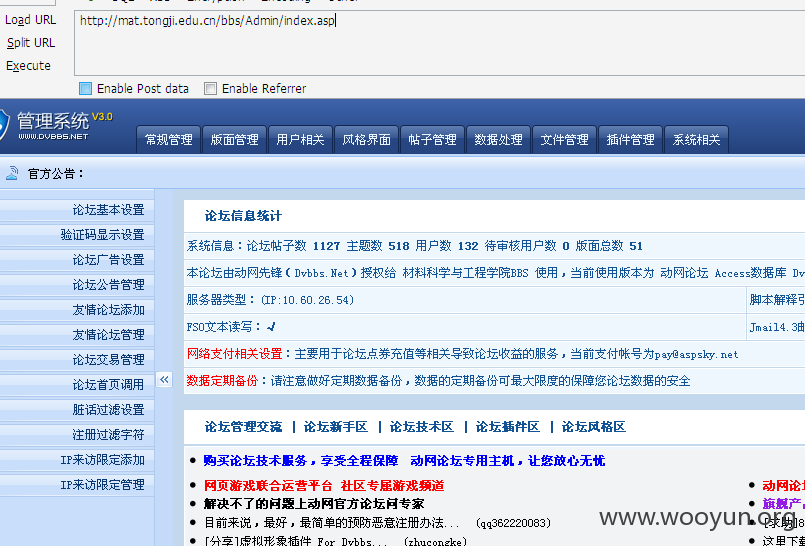The image size is (805, 546).
Task: Open the 插件管理 tab
Action: 630,140
